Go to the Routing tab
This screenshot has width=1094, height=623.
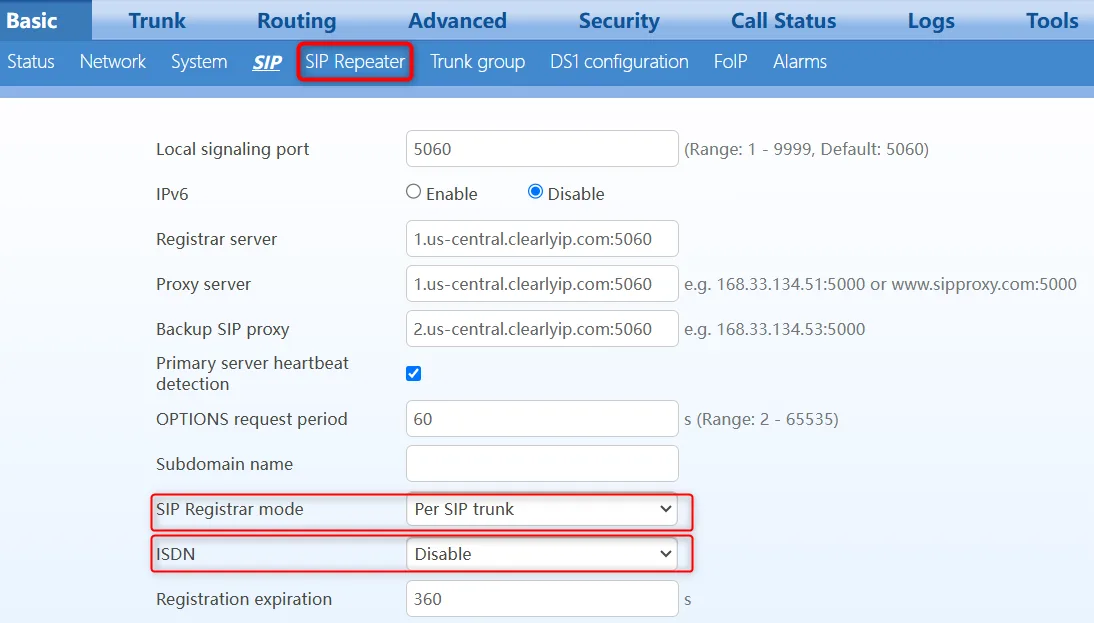click(x=297, y=20)
